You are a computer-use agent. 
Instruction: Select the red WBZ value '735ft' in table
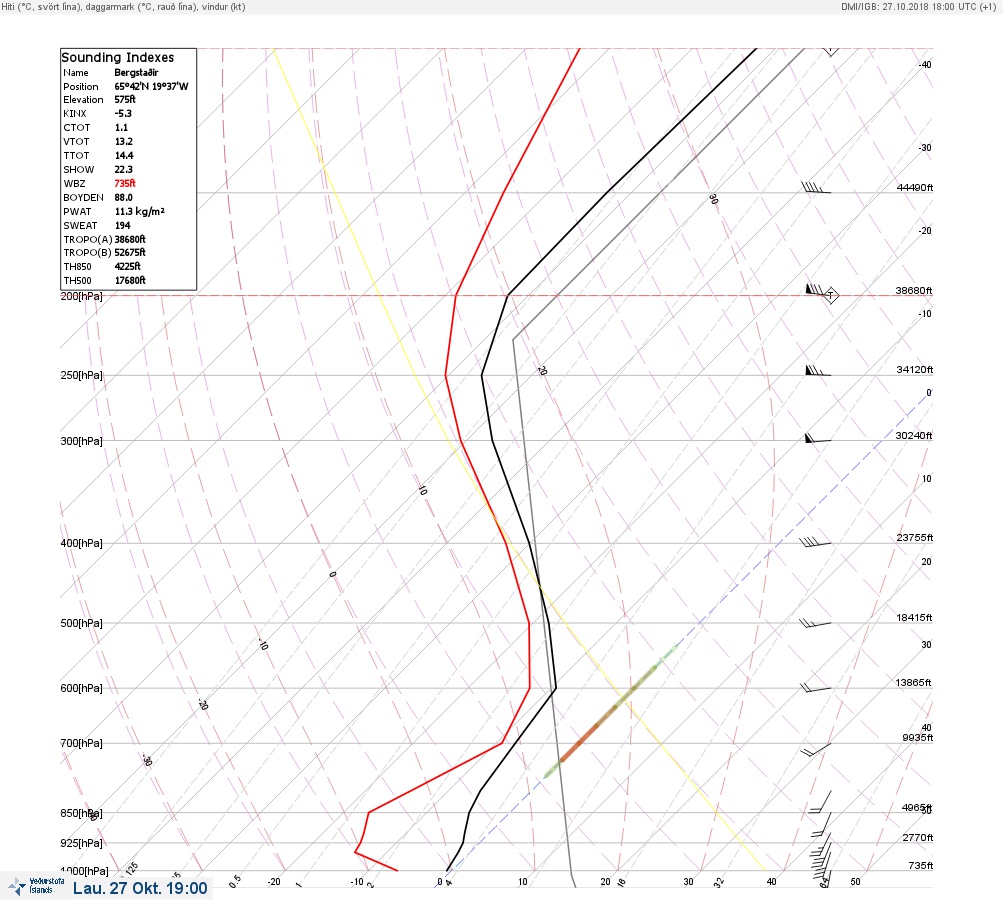click(125, 183)
